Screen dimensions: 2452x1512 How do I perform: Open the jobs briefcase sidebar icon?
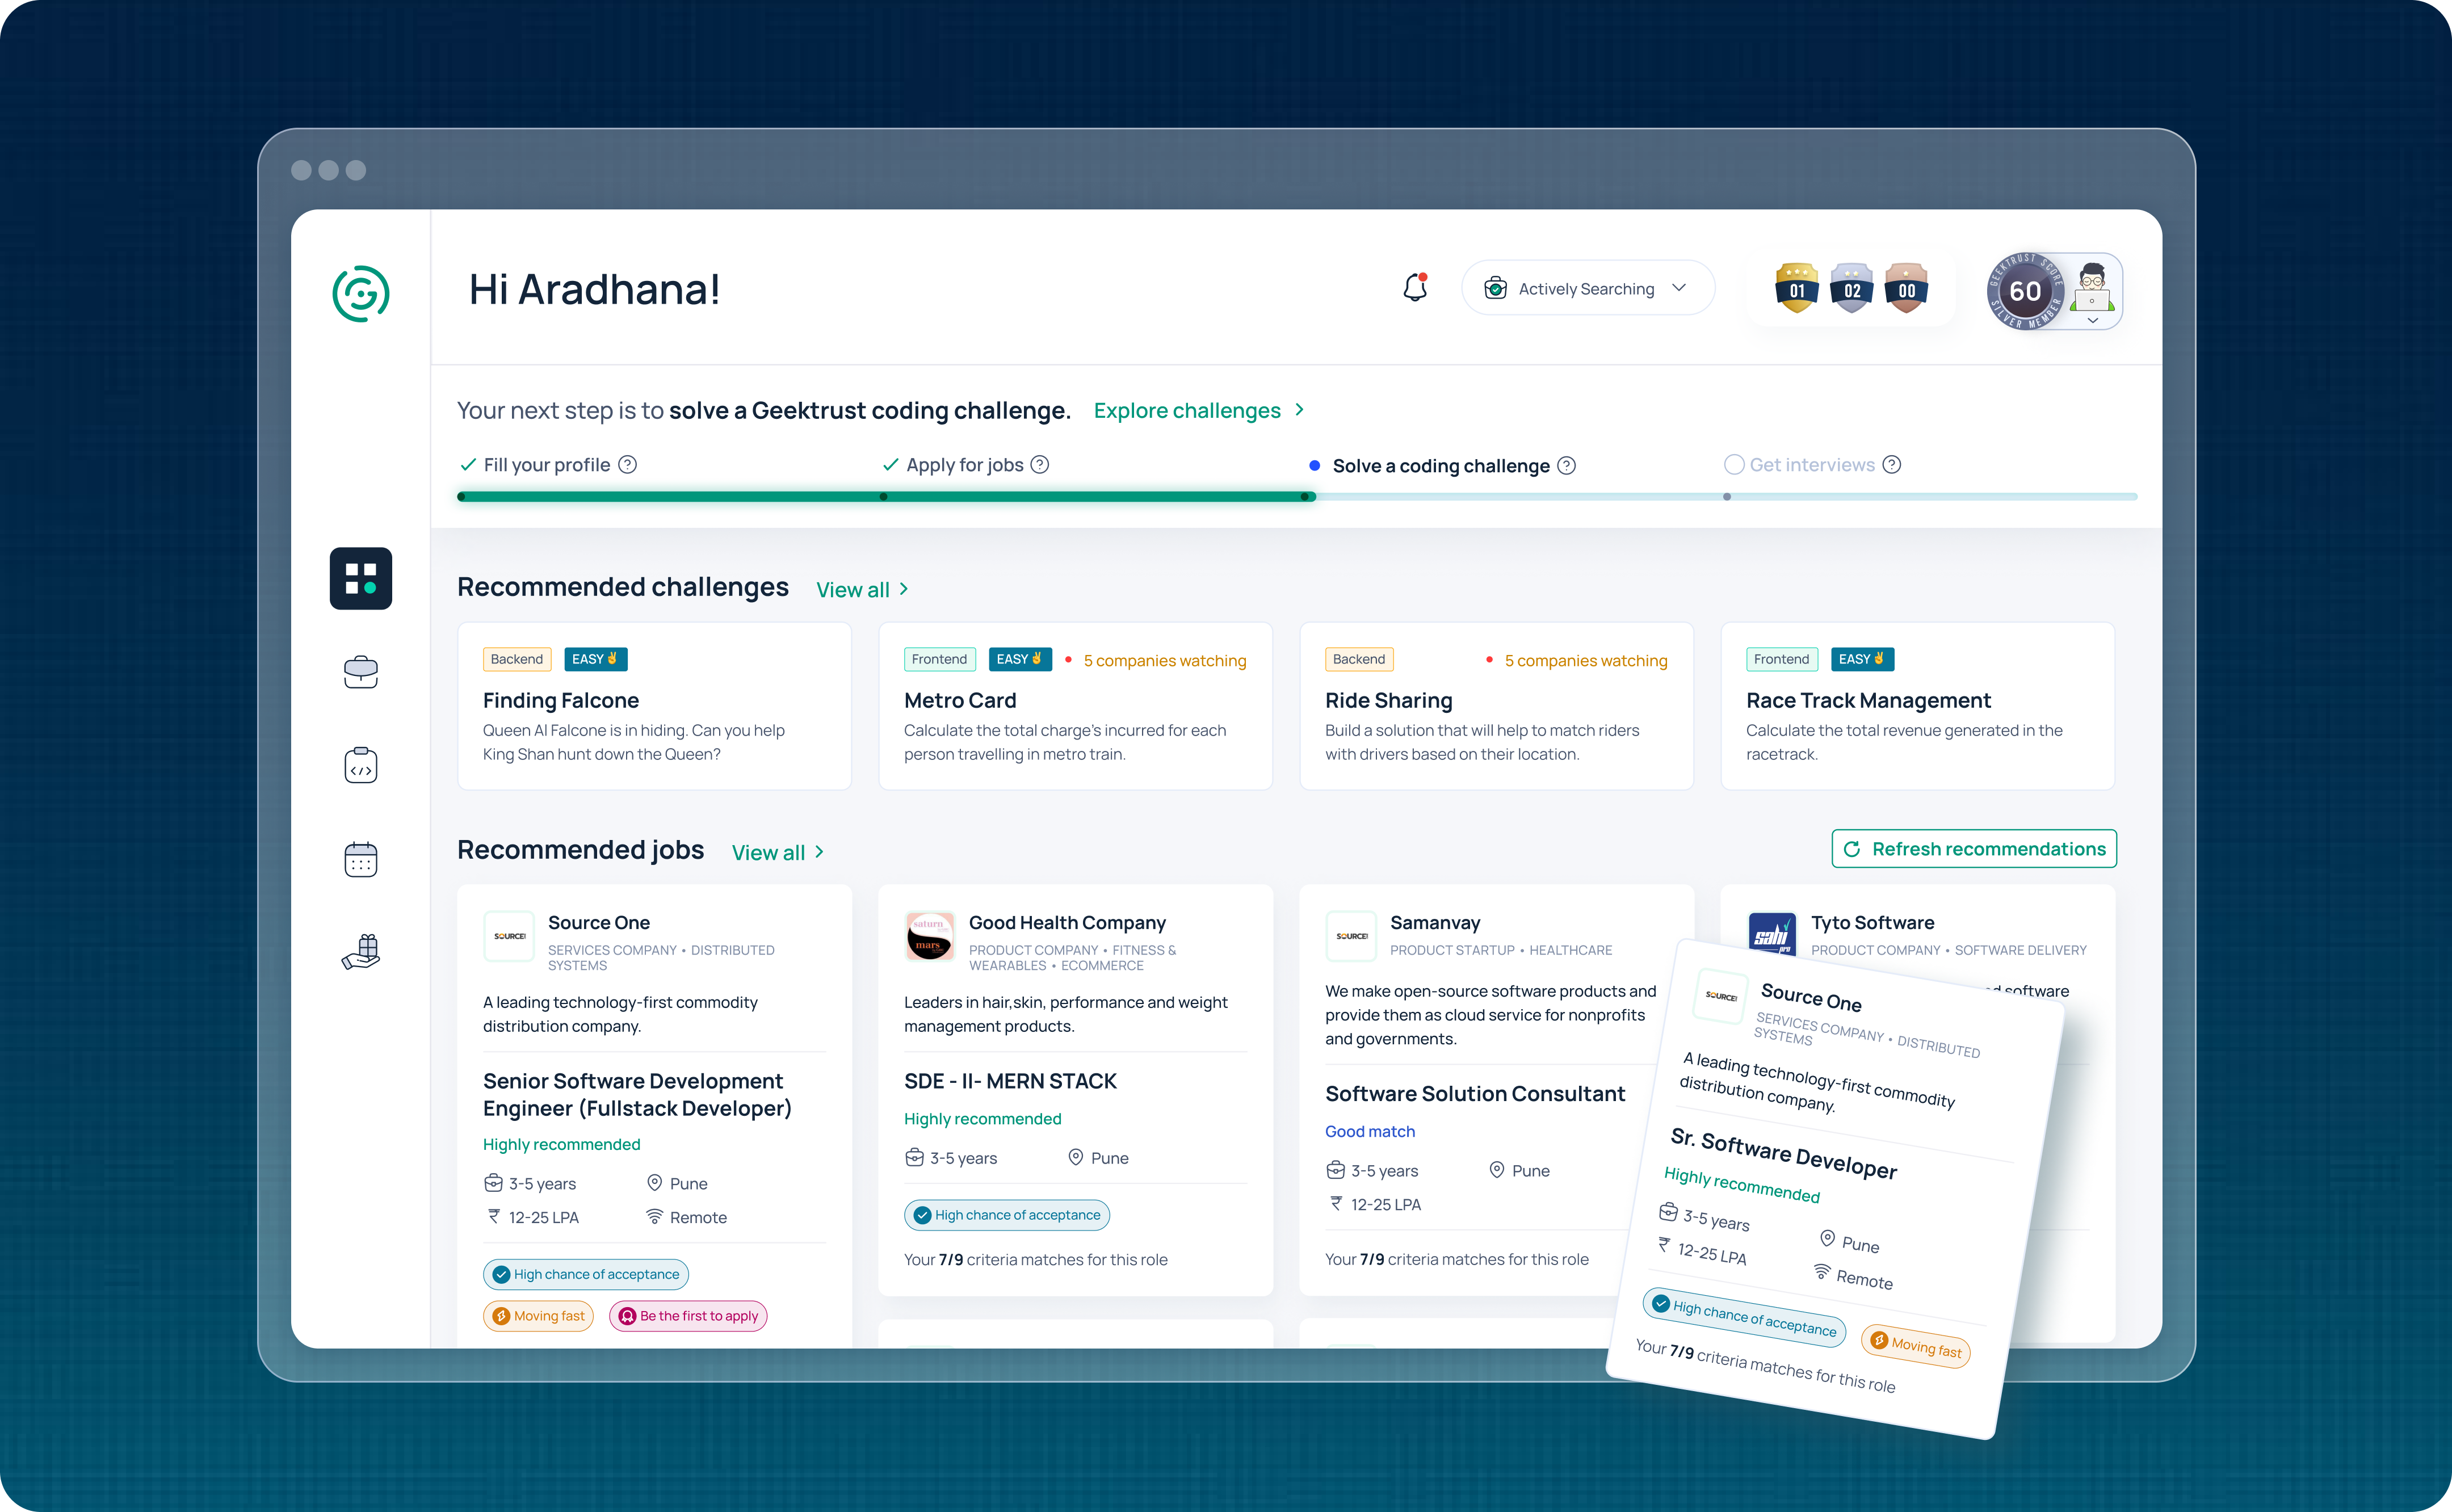[361, 672]
